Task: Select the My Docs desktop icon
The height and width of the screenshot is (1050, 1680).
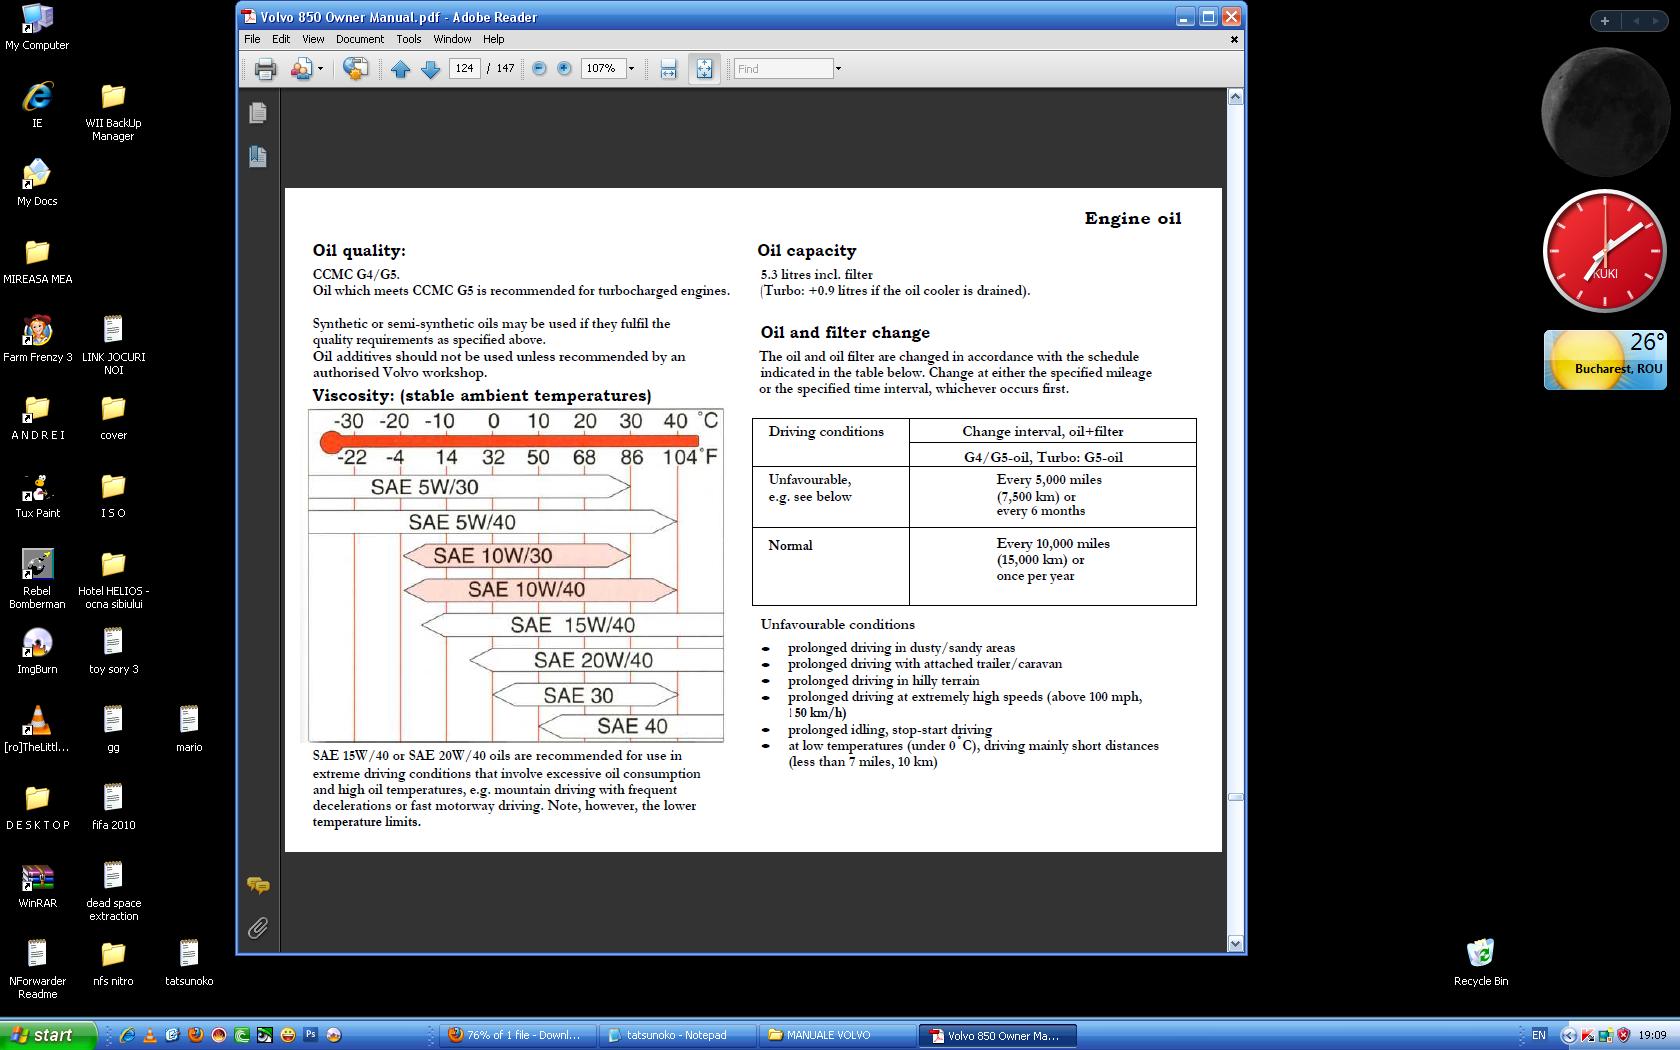Action: pyautogui.click(x=37, y=182)
